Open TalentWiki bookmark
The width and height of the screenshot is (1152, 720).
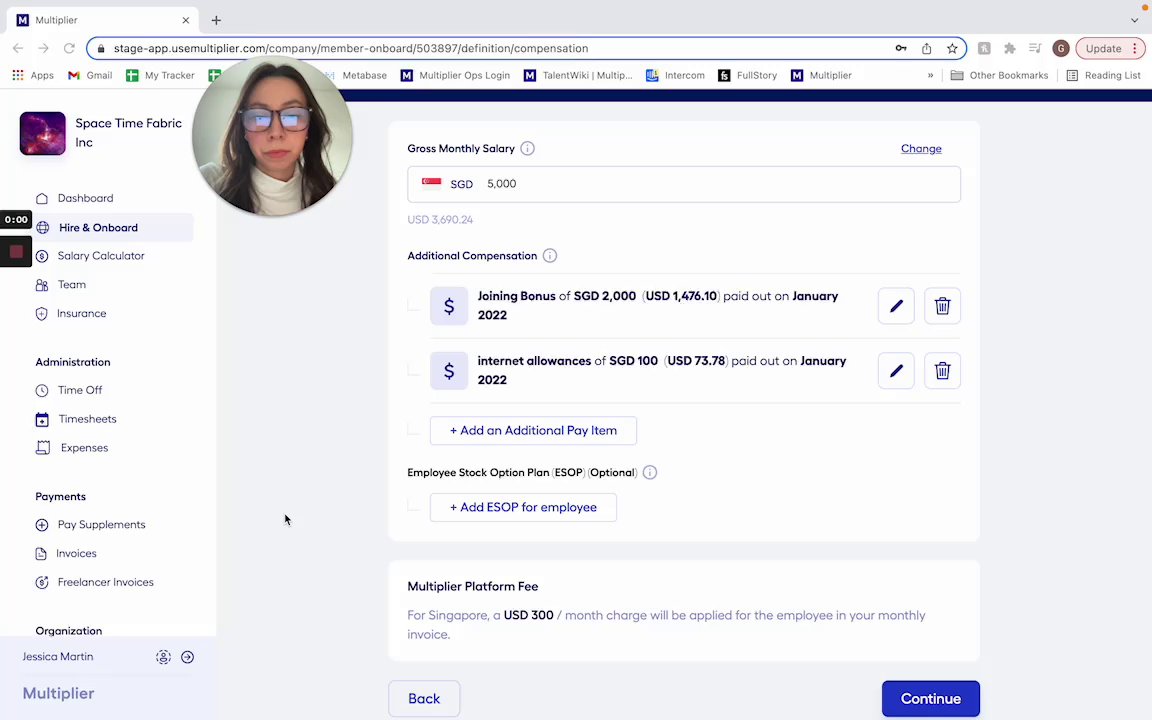pyautogui.click(x=578, y=75)
